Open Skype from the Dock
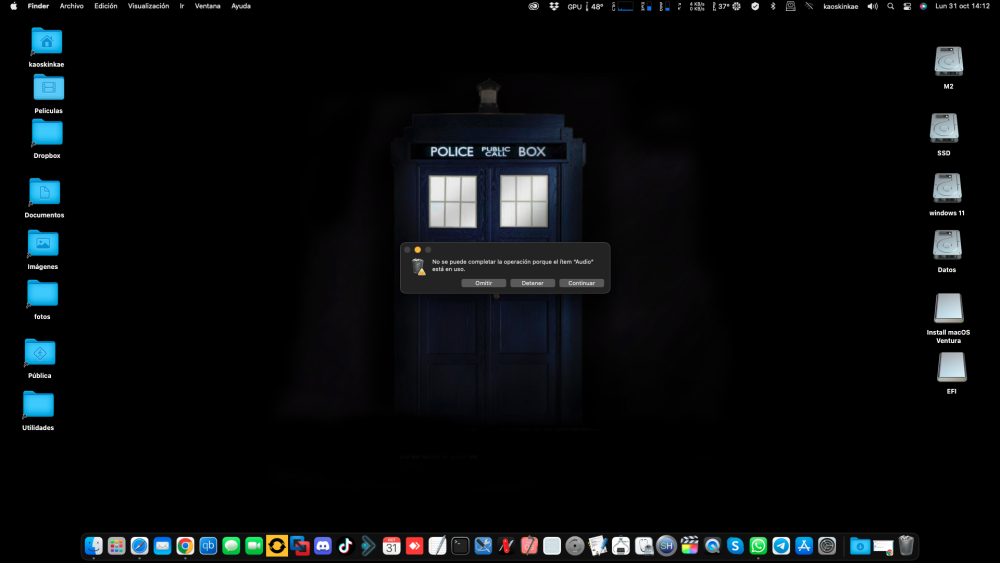The image size is (1000, 563). click(x=735, y=546)
